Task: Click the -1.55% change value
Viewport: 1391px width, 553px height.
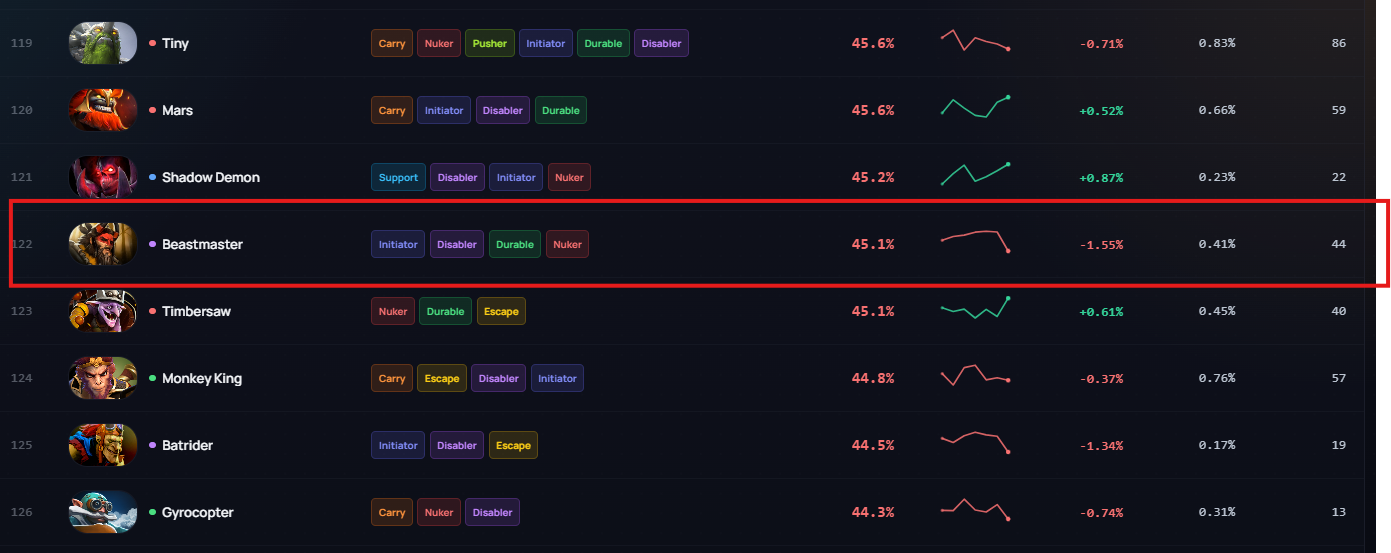Action: 1101,244
